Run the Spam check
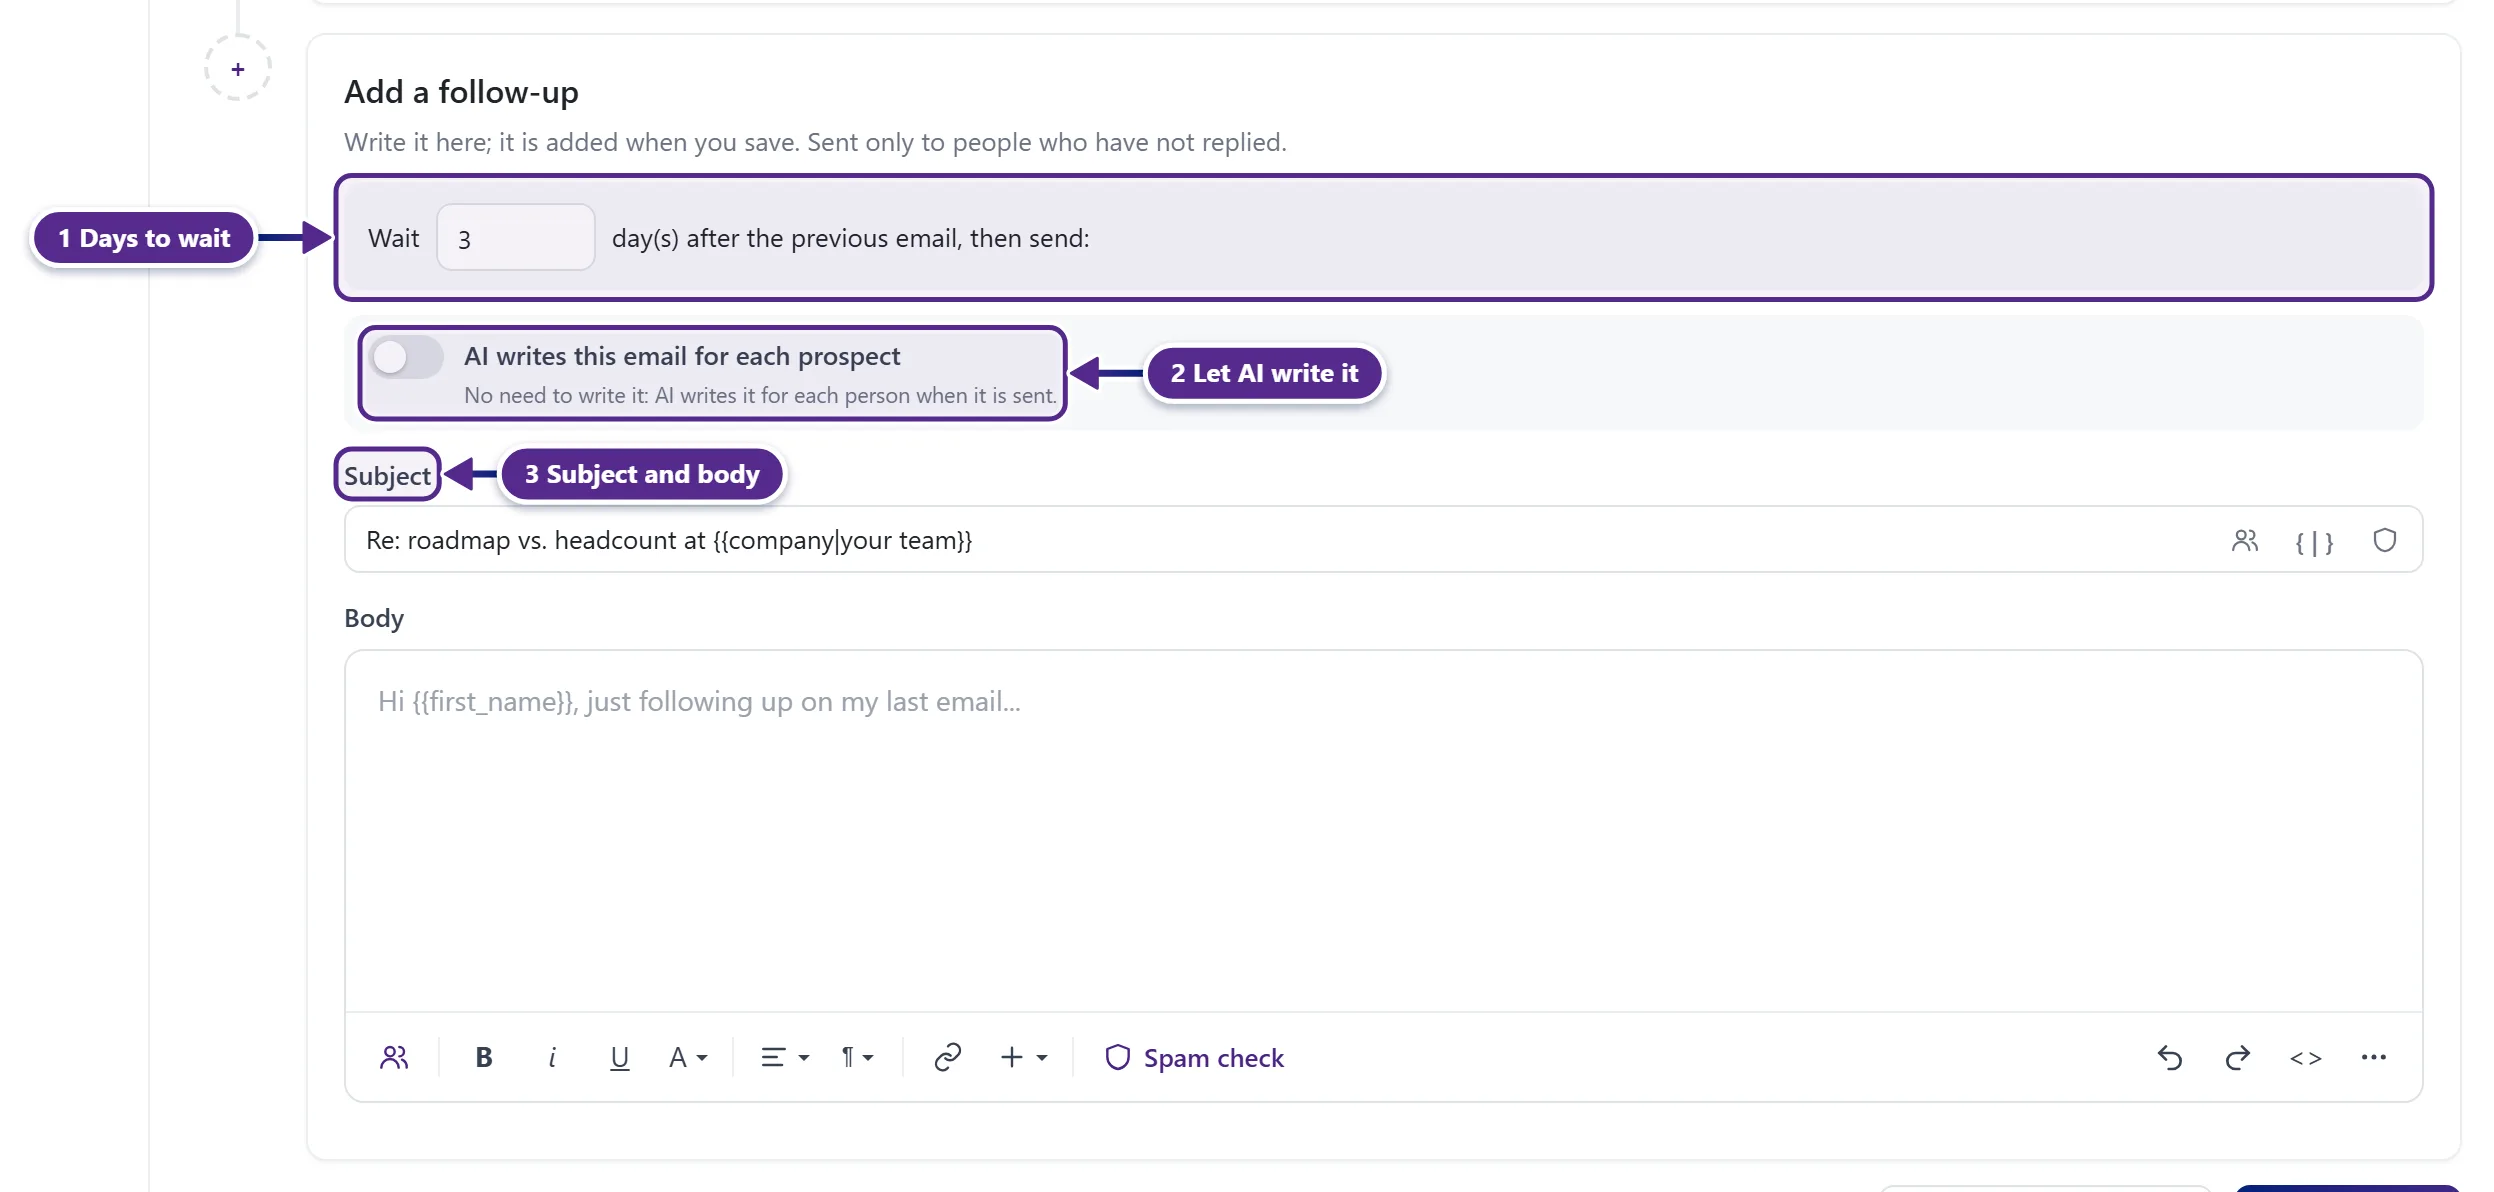Image resolution: width=2494 pixels, height=1192 pixels. click(1194, 1058)
